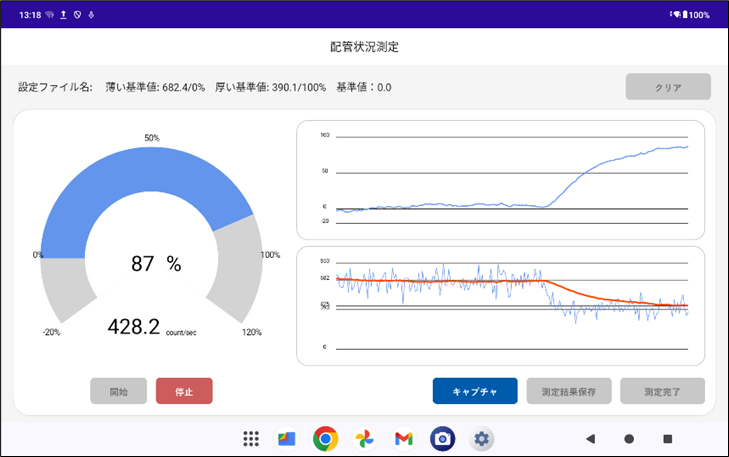
Task: Click the 設定ファイル名: label
Action: [x=55, y=87]
